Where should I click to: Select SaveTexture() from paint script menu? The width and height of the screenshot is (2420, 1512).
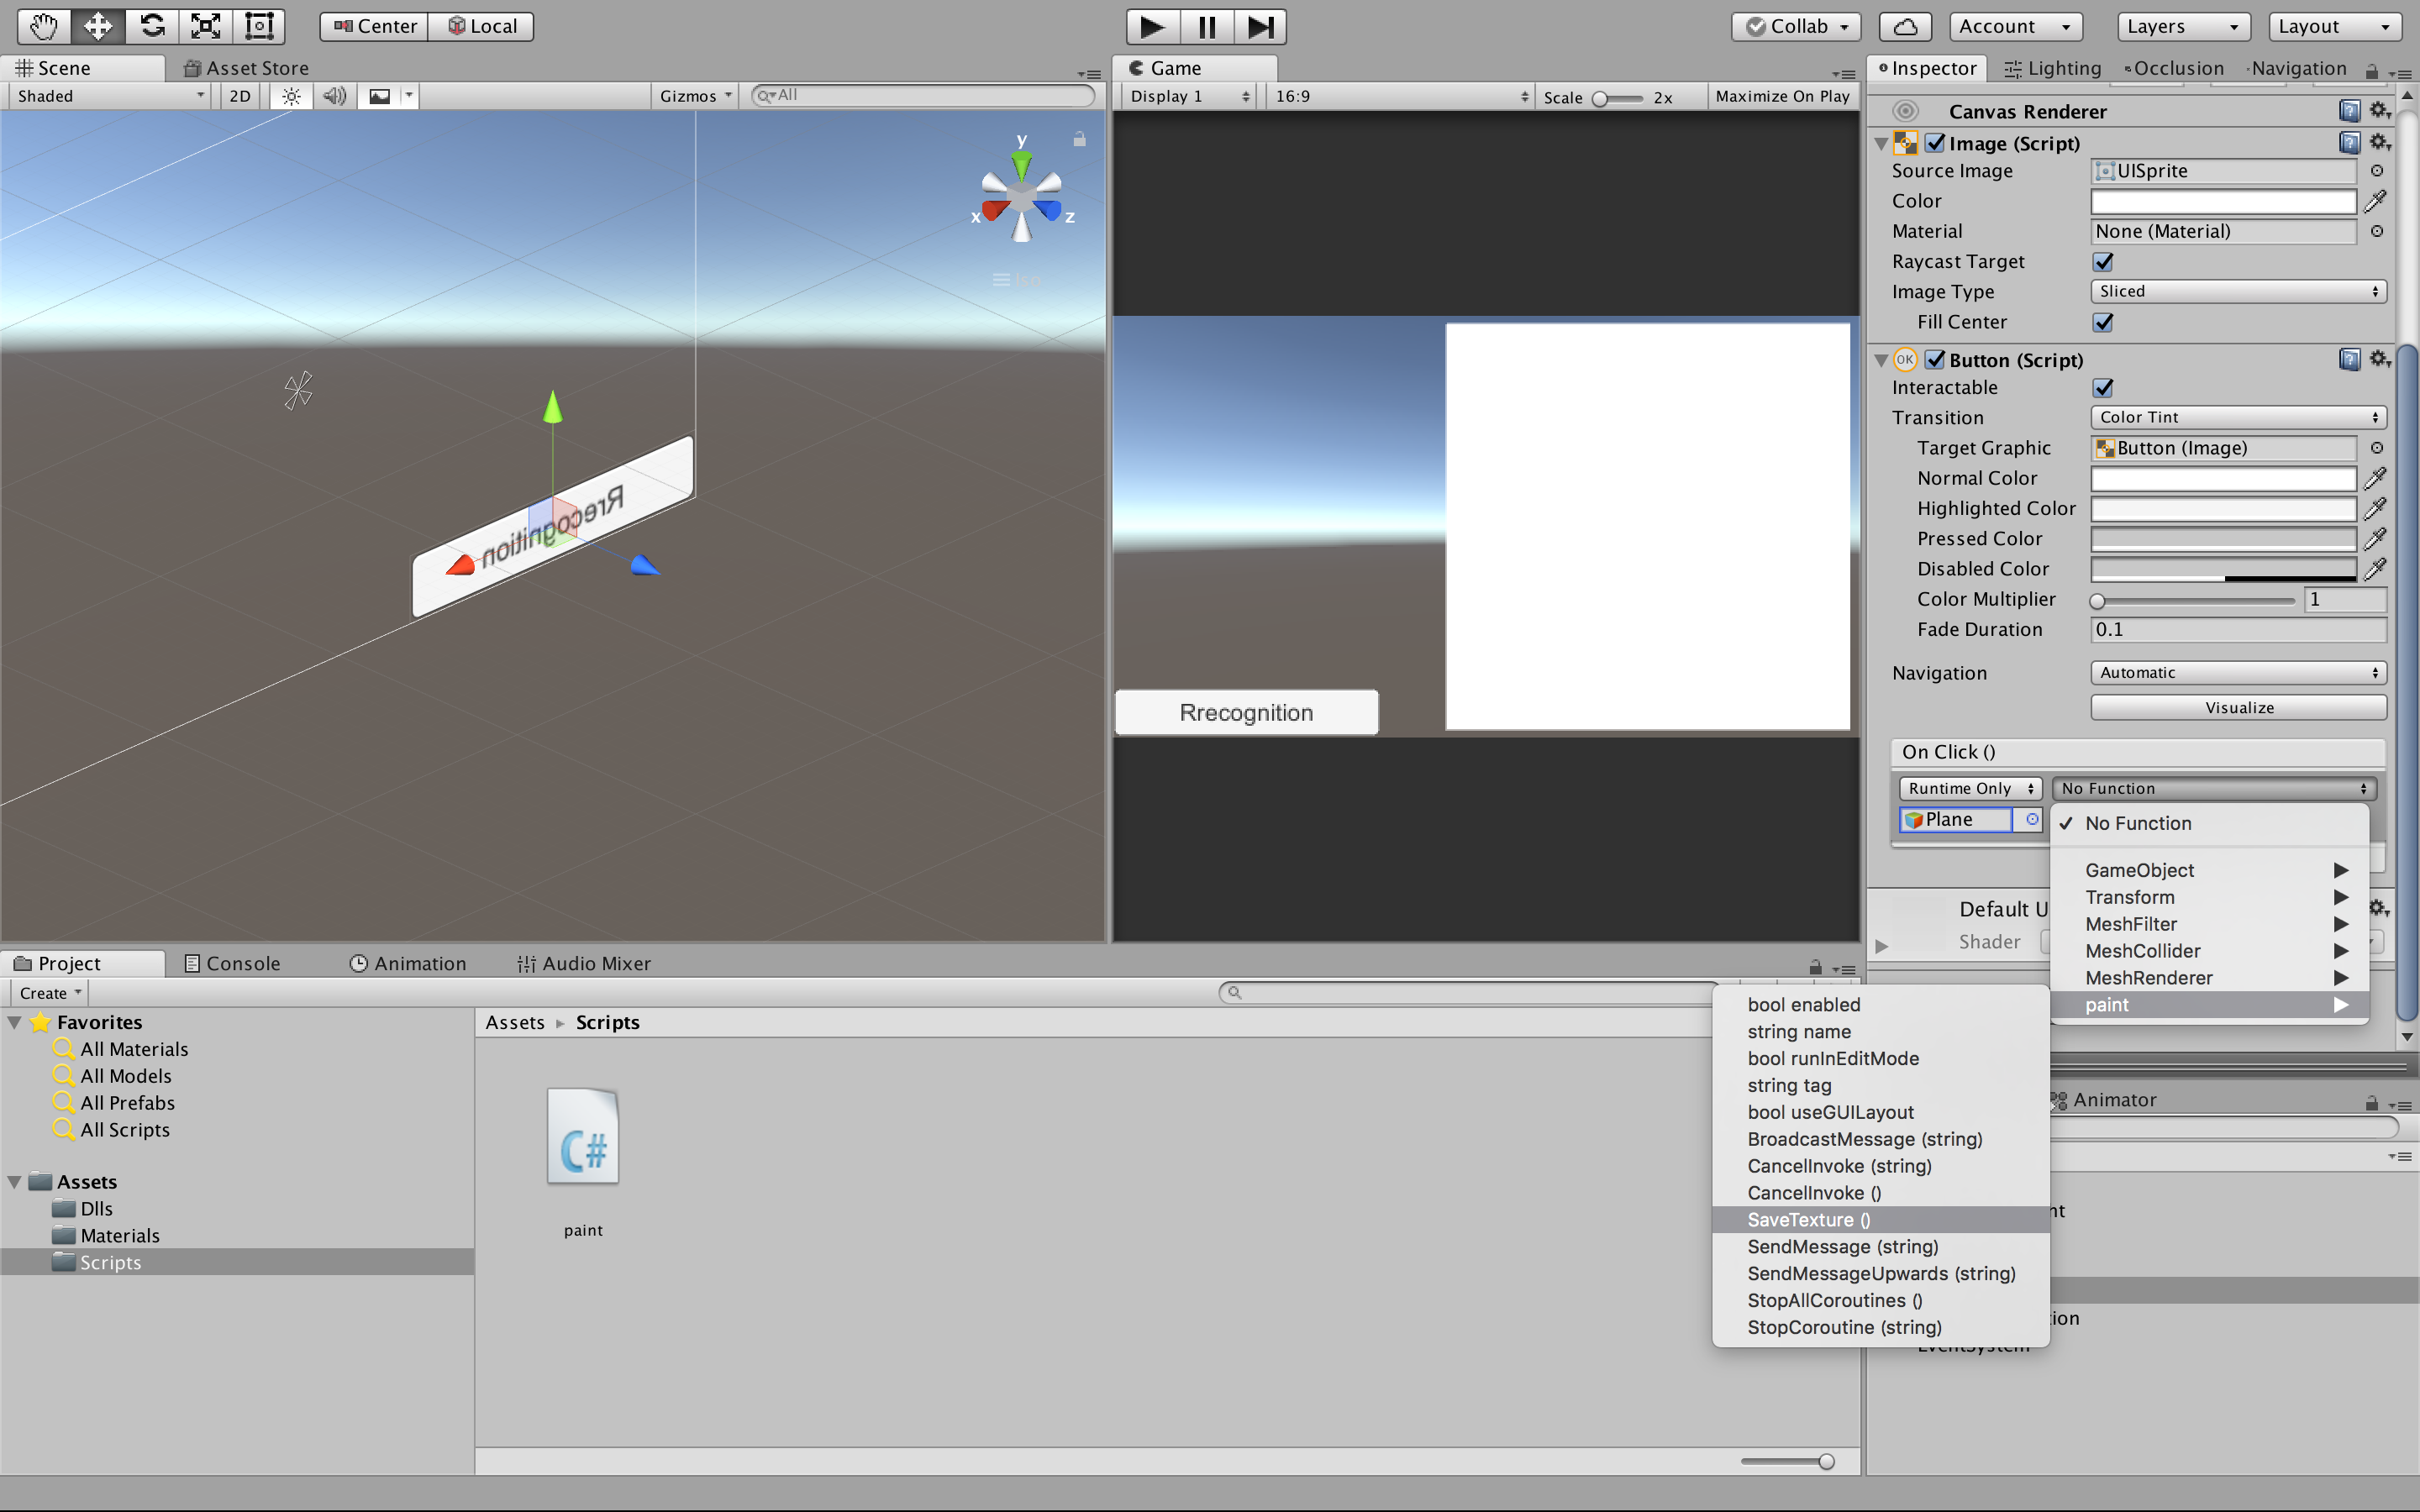point(1808,1220)
